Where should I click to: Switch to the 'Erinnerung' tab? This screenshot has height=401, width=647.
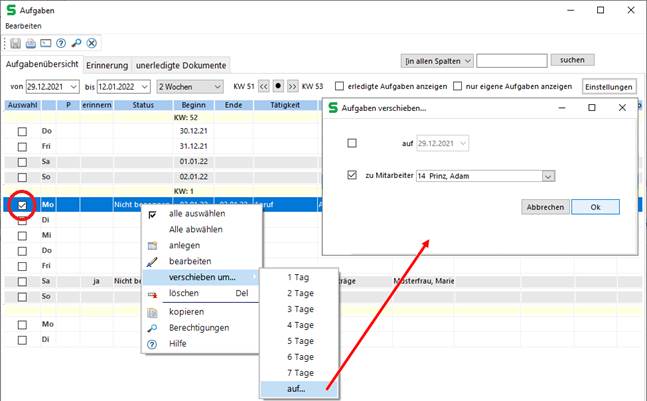coord(107,65)
